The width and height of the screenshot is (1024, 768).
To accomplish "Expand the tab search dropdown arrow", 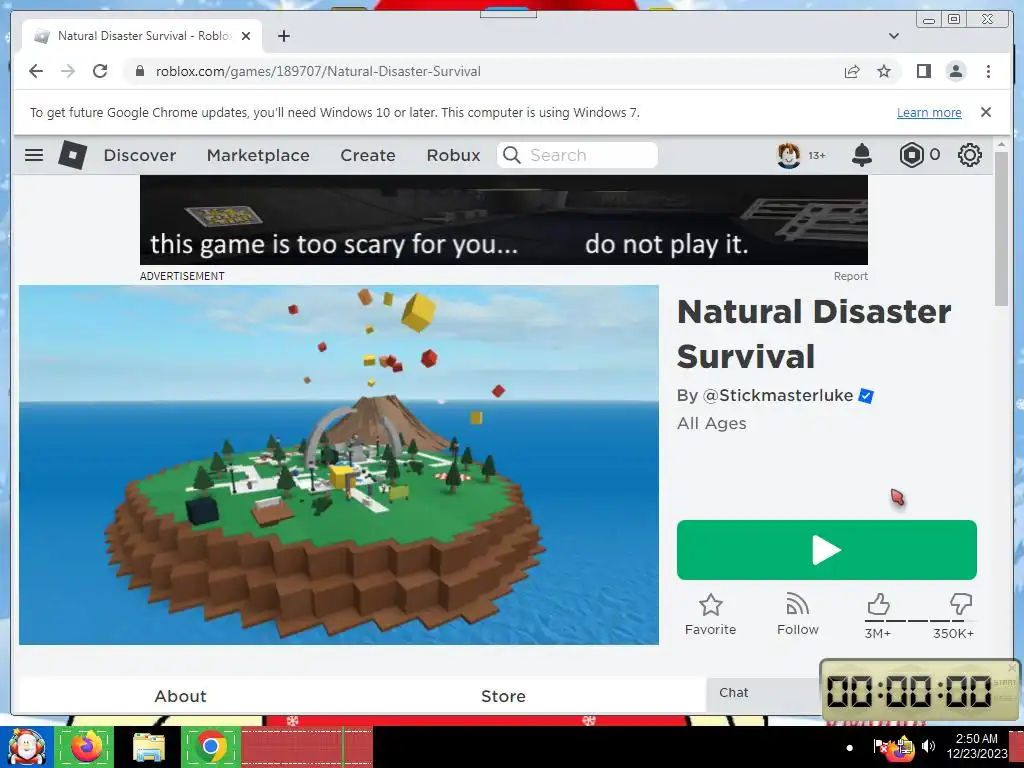I will 893,36.
